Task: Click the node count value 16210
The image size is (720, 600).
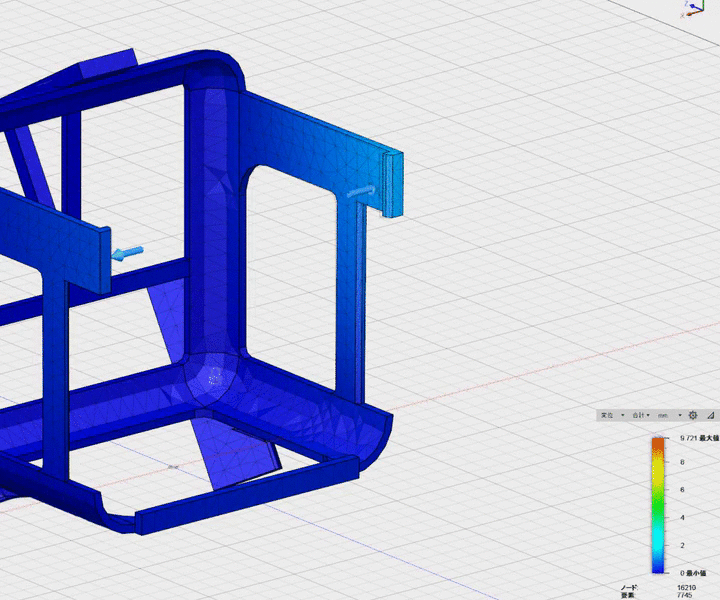Action: click(x=686, y=588)
